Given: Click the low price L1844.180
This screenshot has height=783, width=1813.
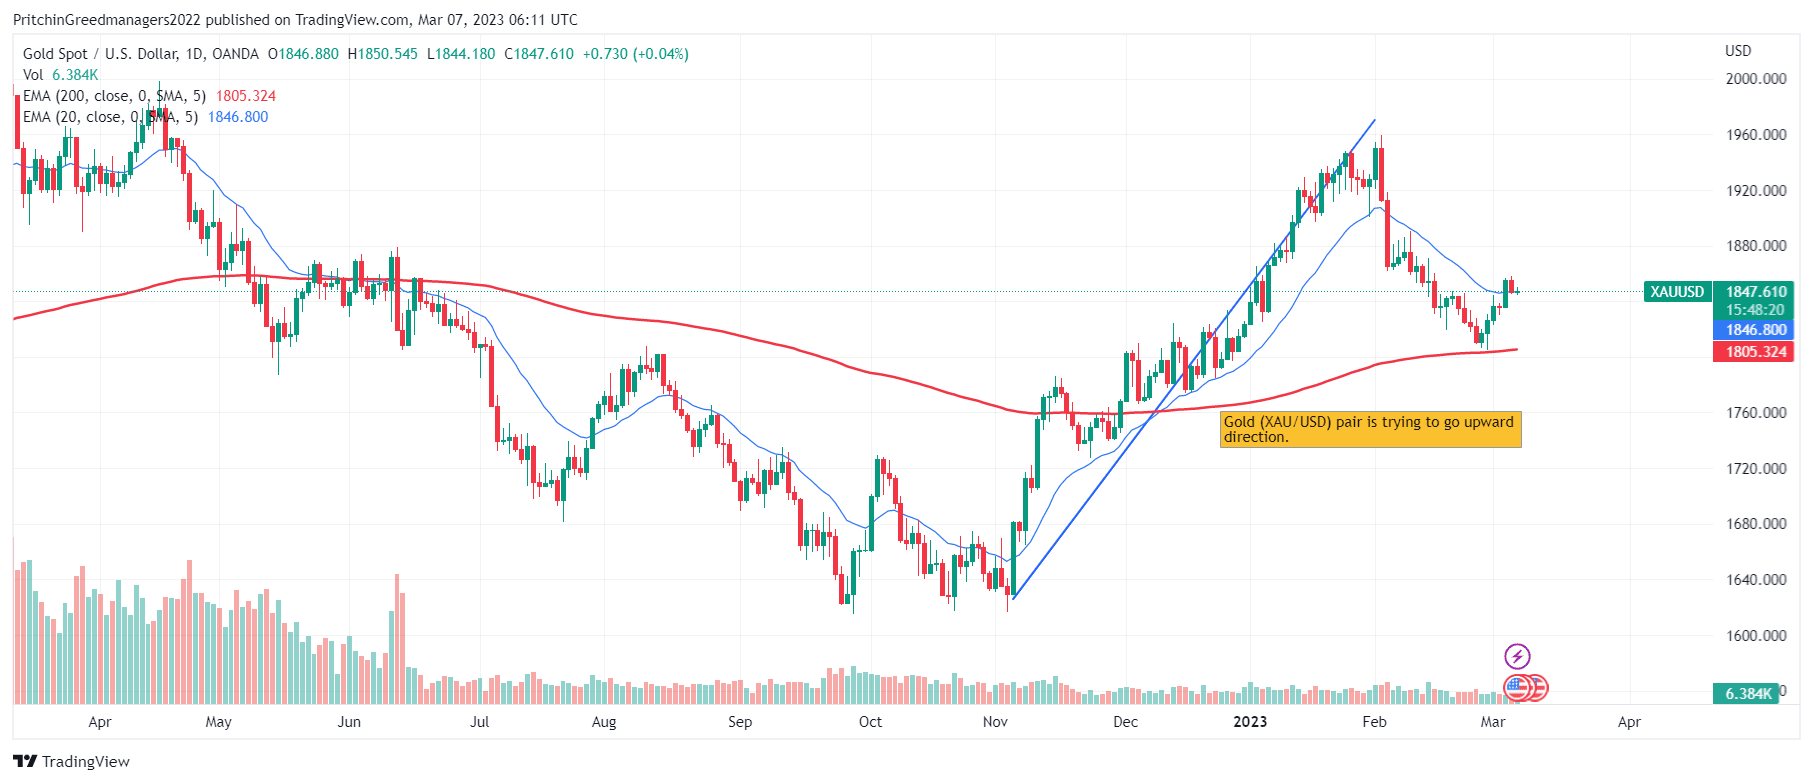Looking at the screenshot, I should pos(461,54).
